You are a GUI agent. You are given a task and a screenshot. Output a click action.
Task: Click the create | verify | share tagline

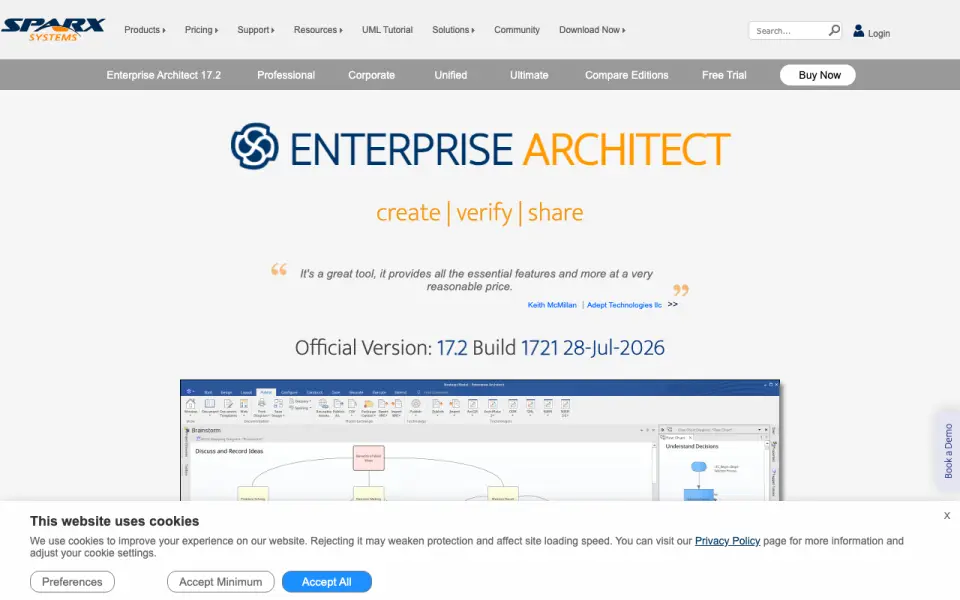point(479,212)
